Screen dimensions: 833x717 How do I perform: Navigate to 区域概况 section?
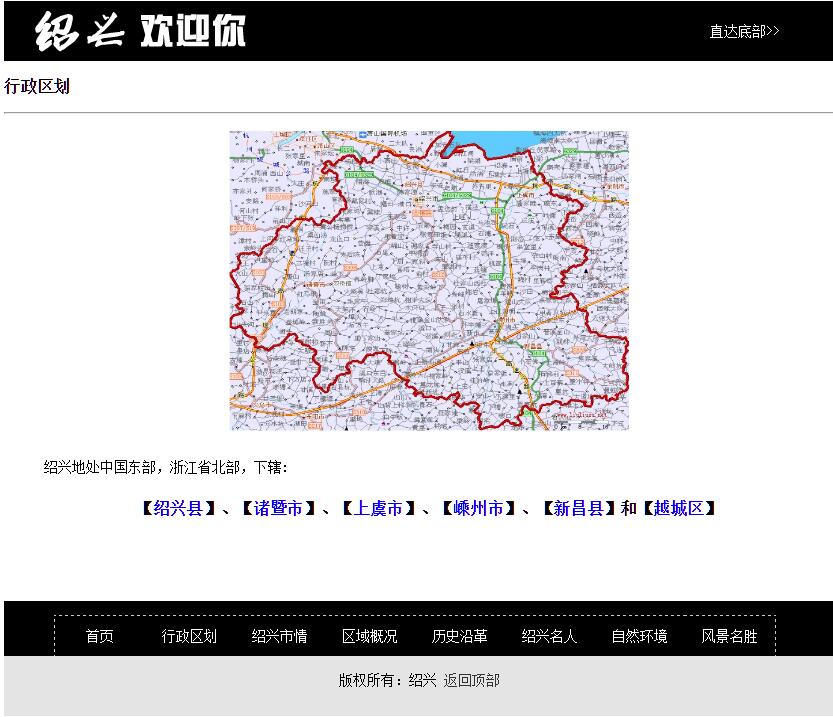(369, 636)
